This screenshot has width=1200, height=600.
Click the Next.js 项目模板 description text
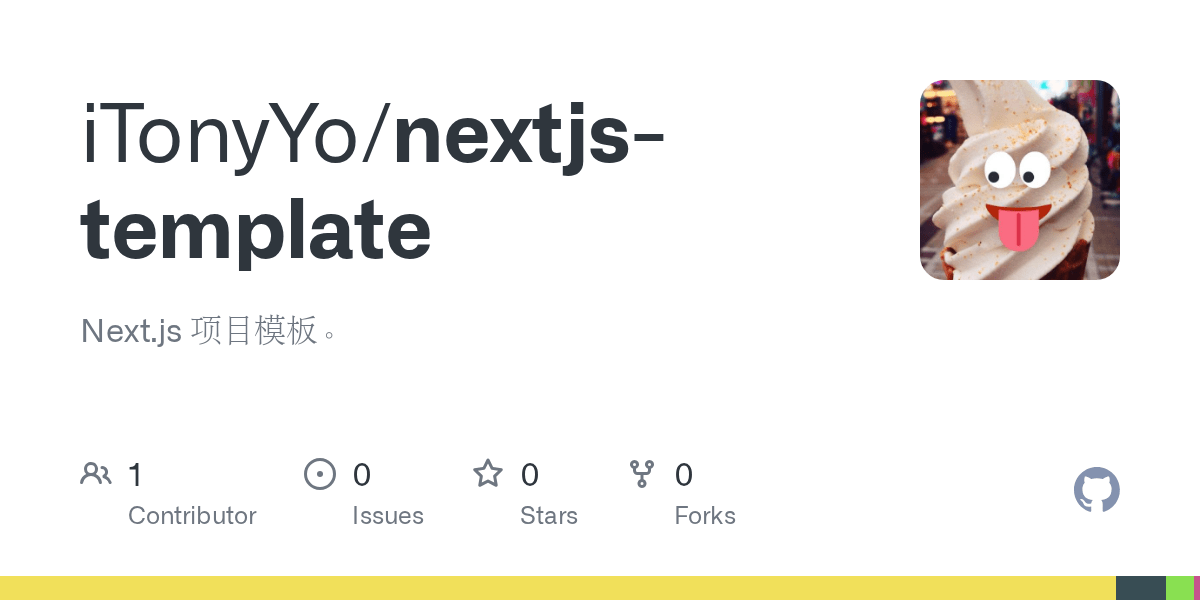(x=208, y=331)
